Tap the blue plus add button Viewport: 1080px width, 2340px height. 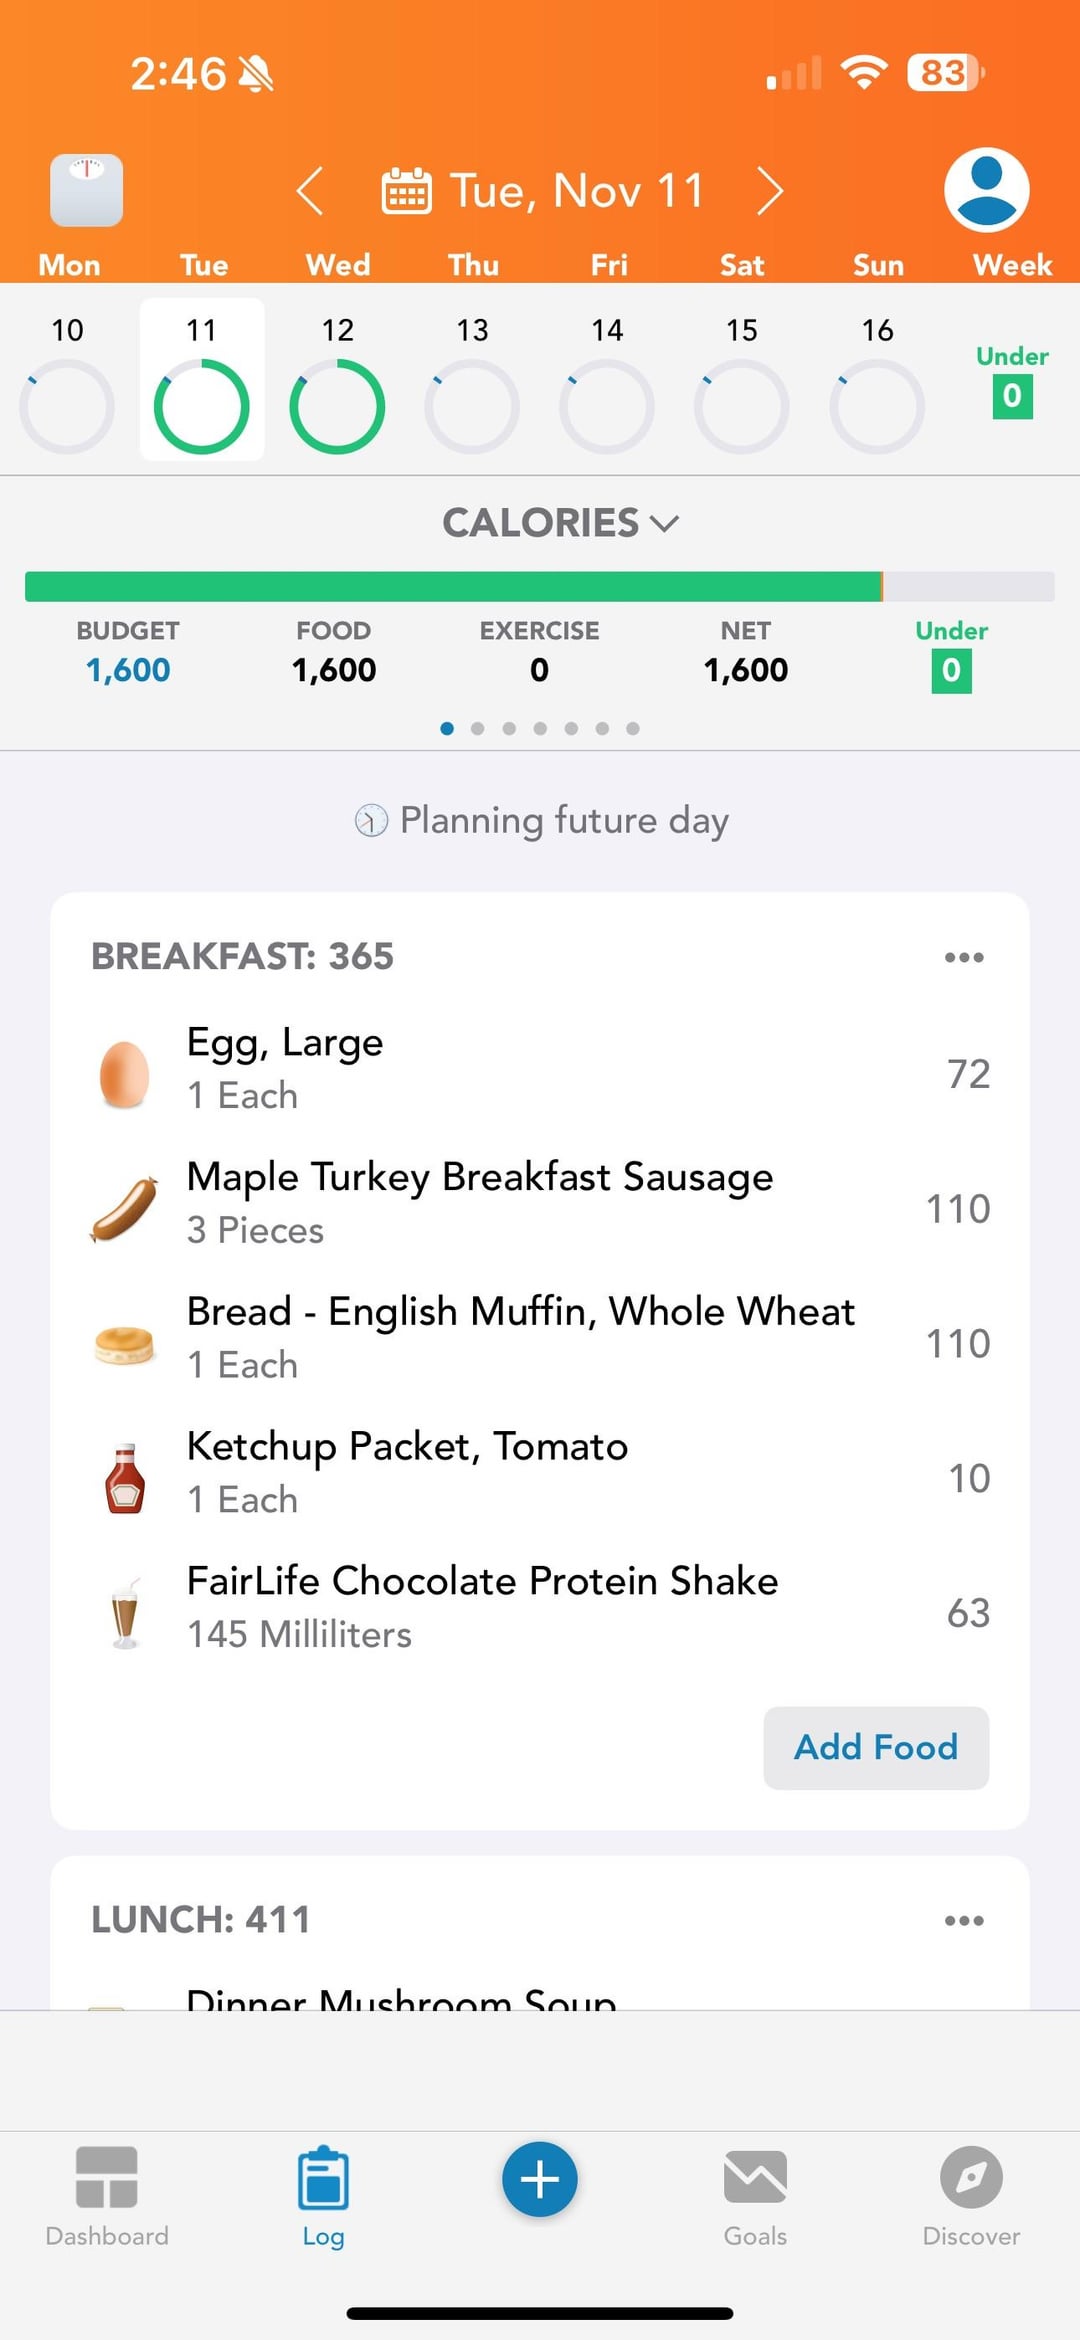(540, 2179)
